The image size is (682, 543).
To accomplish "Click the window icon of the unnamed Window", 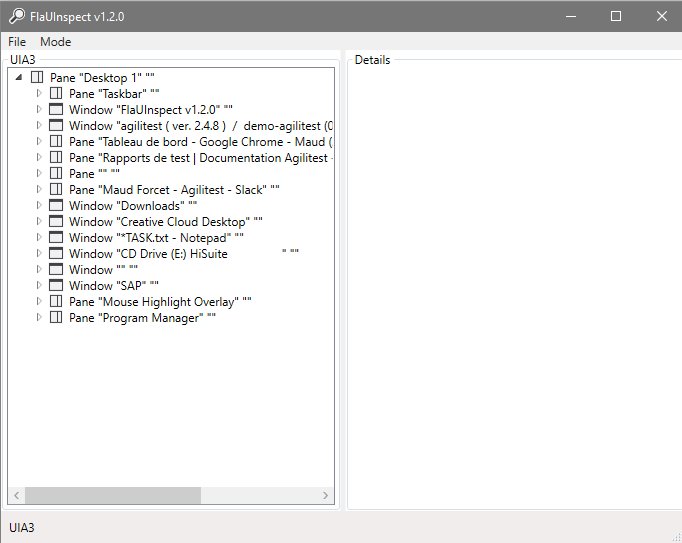I will click(56, 269).
